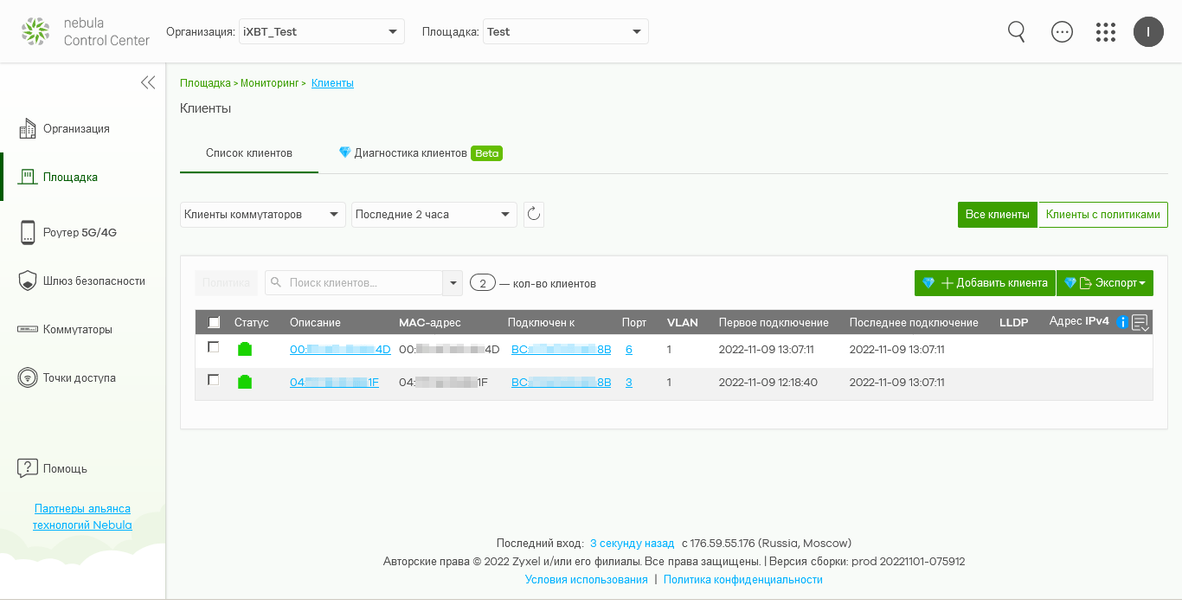This screenshot has width=1182, height=600.
Task: Click the diamond icon on Диагностика клиентов tab
Action: [345, 152]
